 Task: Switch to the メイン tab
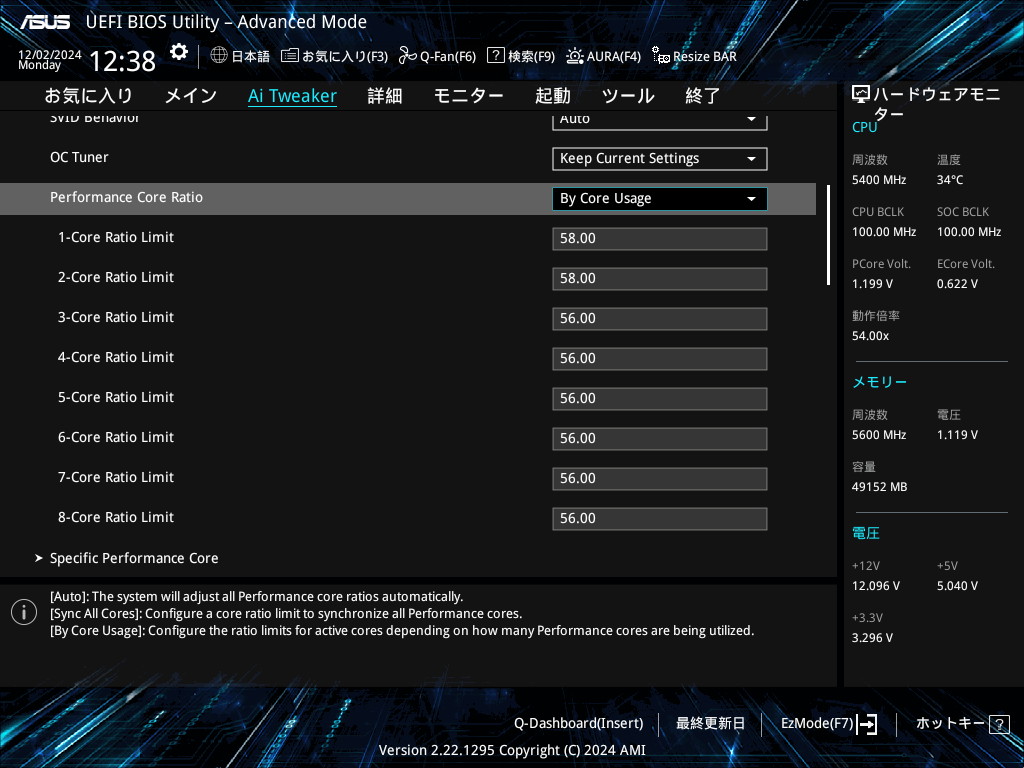[191, 96]
